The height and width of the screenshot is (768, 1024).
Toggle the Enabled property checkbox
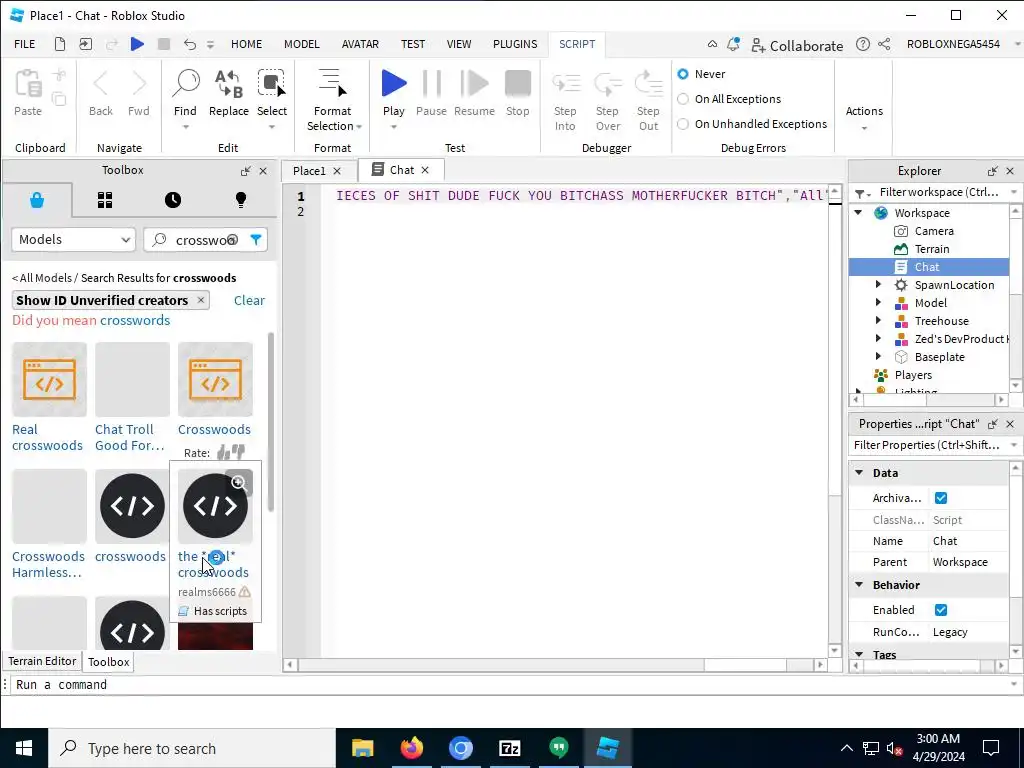pyautogui.click(x=941, y=610)
